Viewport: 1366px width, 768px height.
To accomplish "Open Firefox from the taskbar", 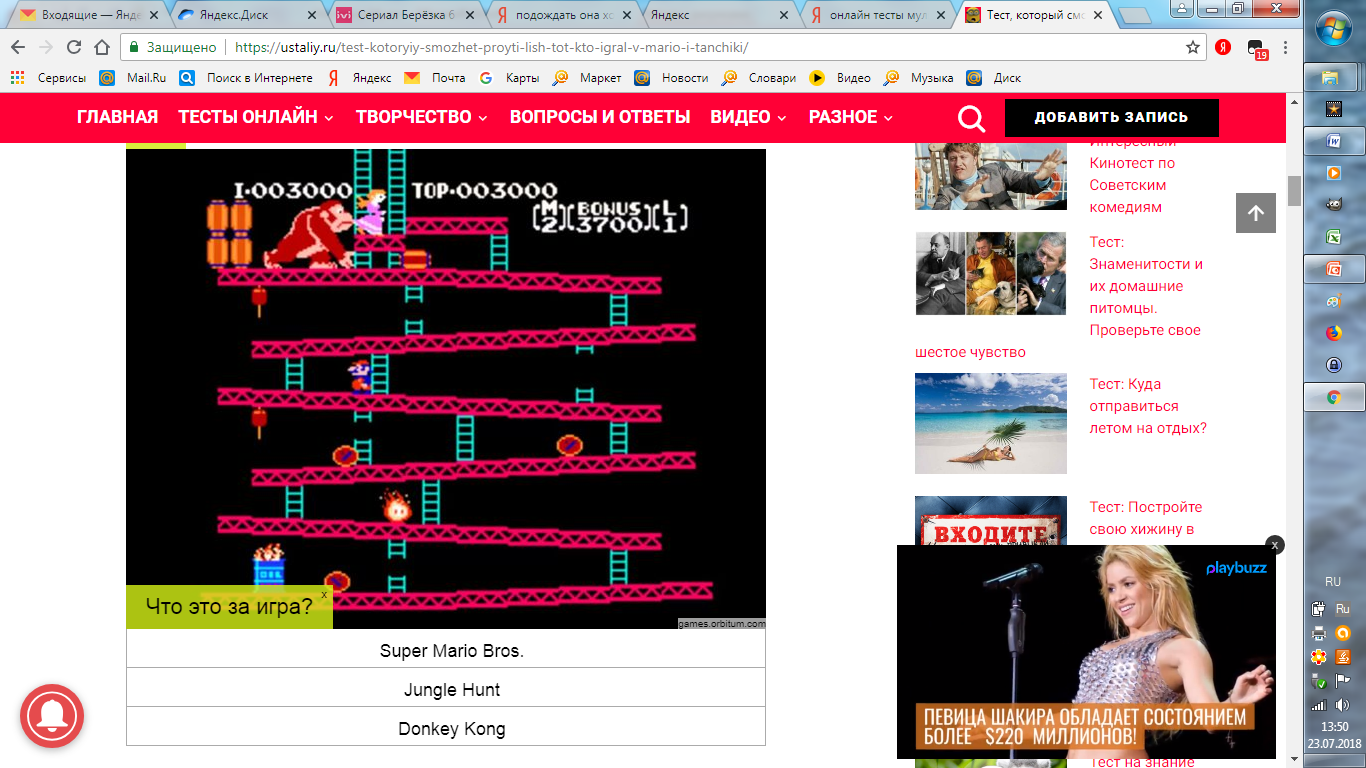I will [1332, 333].
